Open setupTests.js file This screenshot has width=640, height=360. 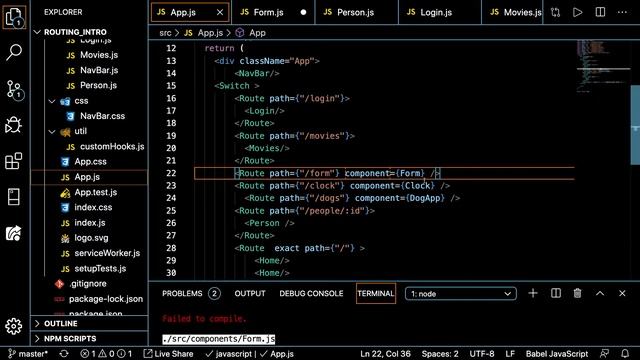pyautogui.click(x=100, y=269)
